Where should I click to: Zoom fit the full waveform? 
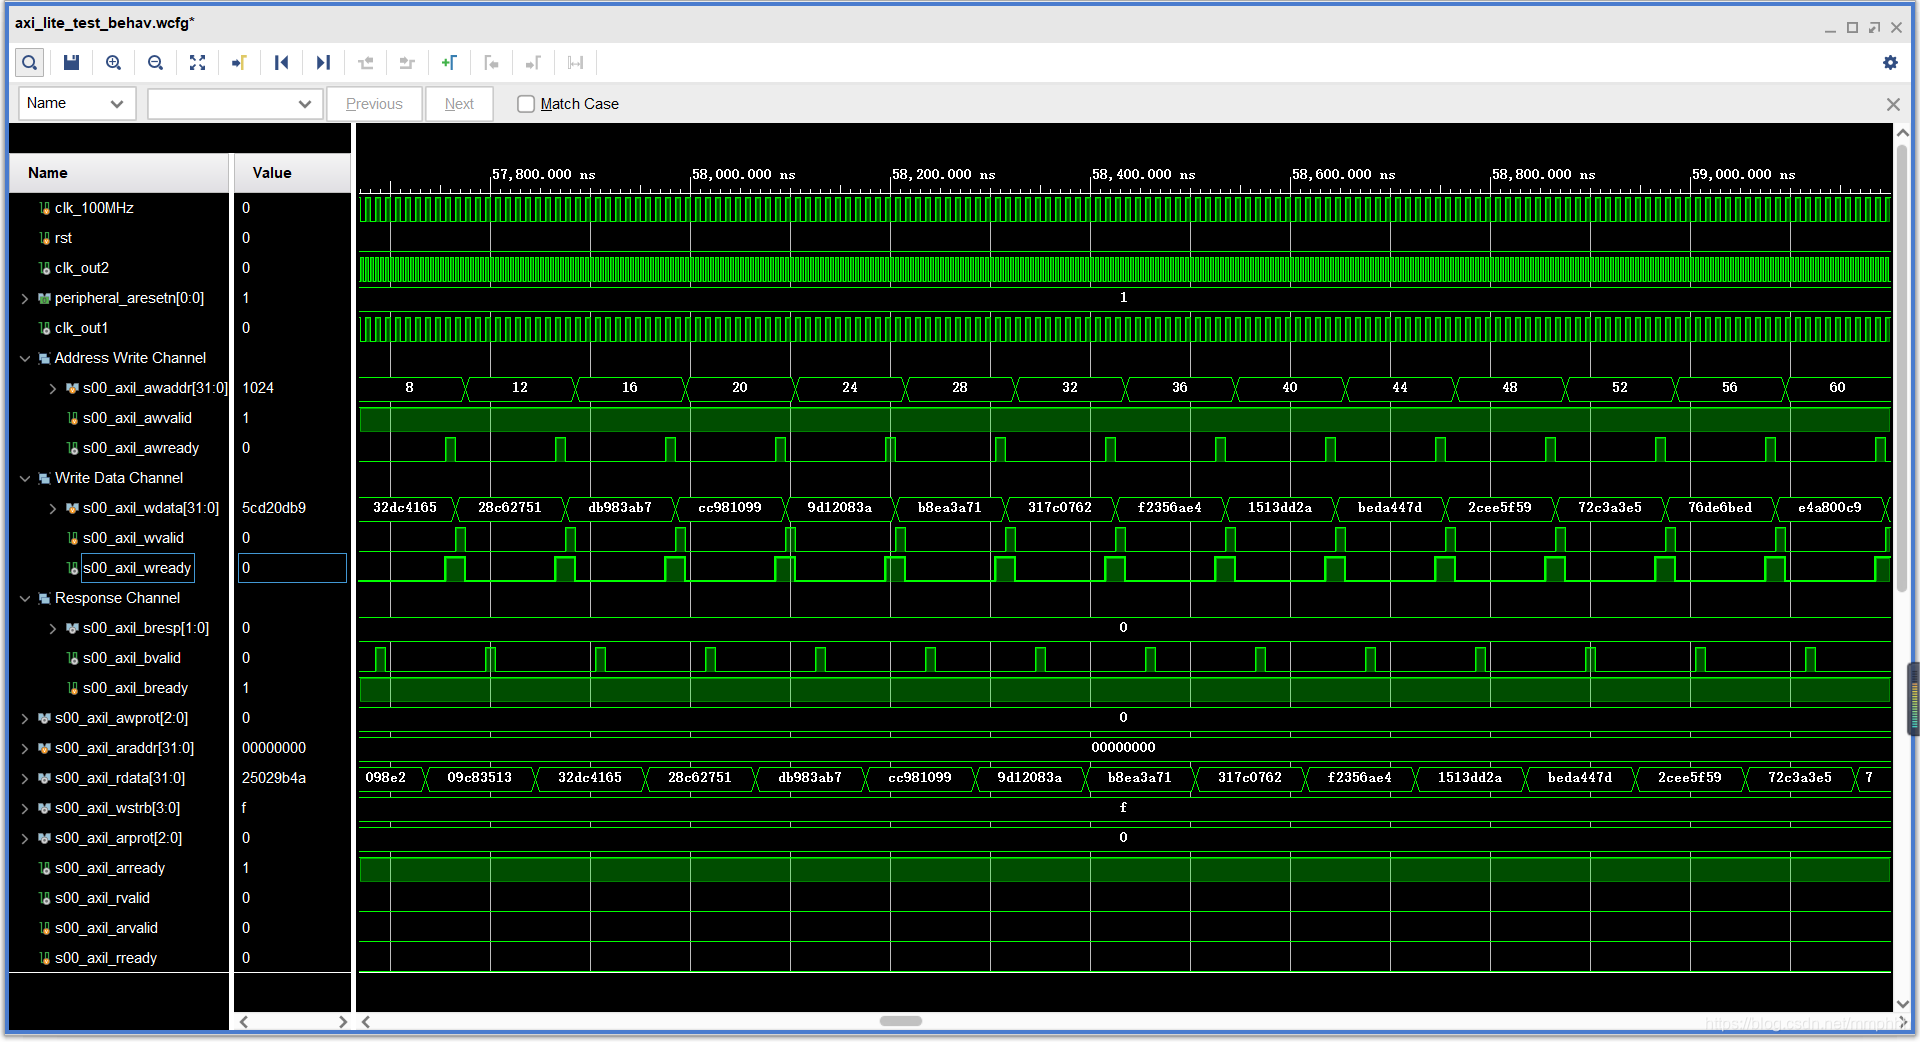(x=197, y=63)
